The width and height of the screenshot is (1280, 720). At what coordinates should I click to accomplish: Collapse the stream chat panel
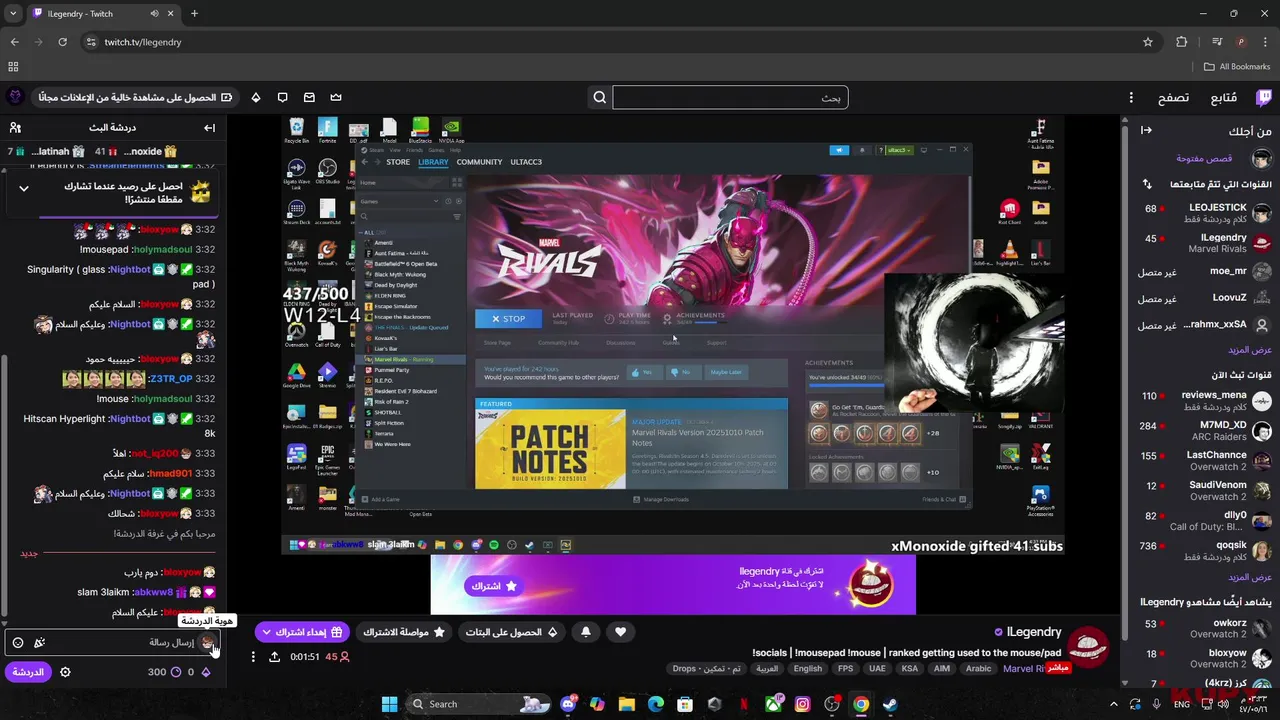point(209,128)
